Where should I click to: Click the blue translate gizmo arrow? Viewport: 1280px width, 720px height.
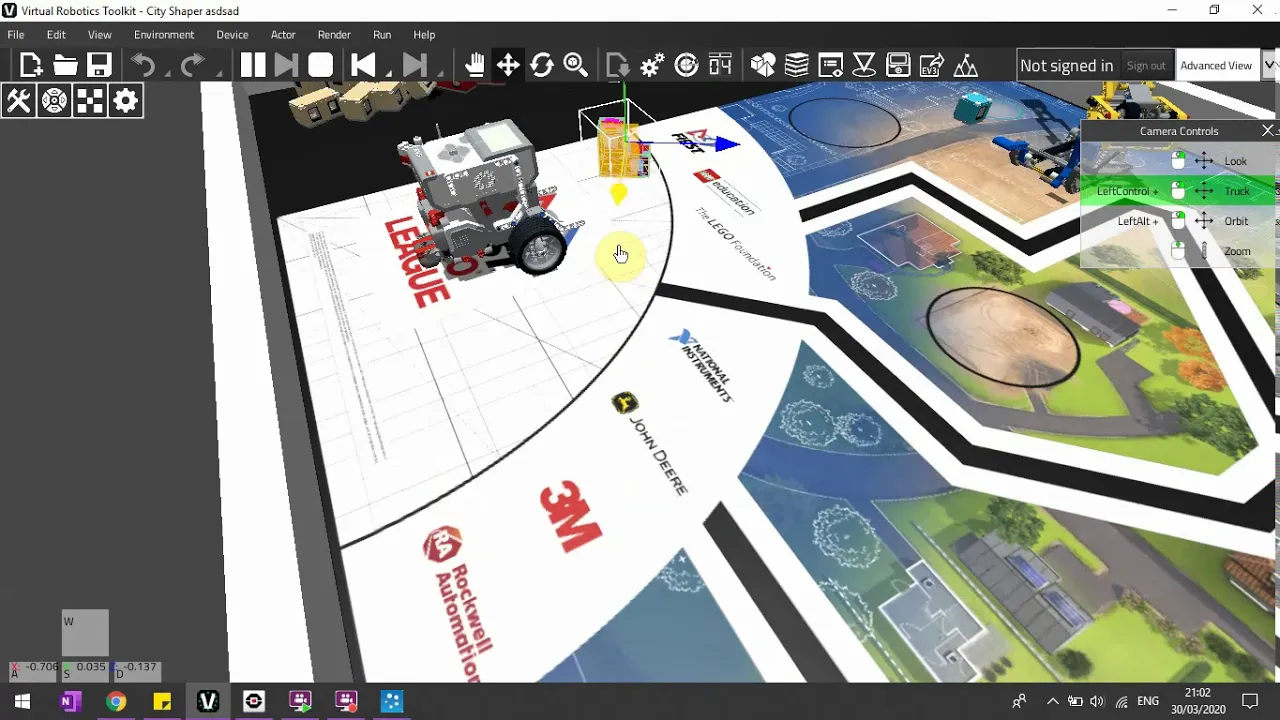pyautogui.click(x=726, y=145)
